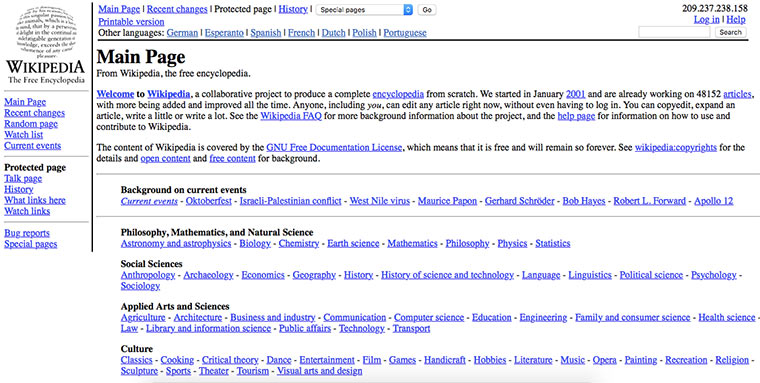The width and height of the screenshot is (760, 383).
Task: Open the free content link
Action: point(232,159)
